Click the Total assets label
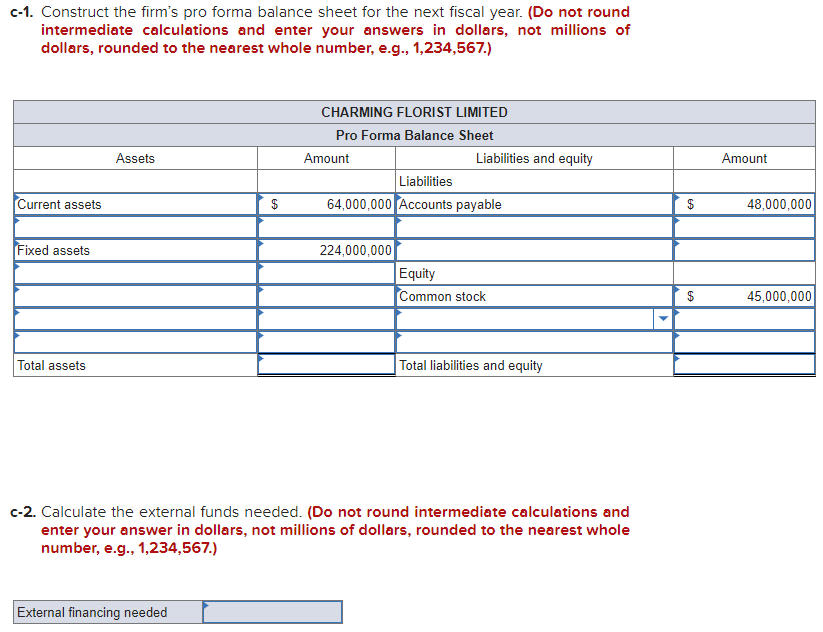The image size is (823, 632). (x=51, y=365)
